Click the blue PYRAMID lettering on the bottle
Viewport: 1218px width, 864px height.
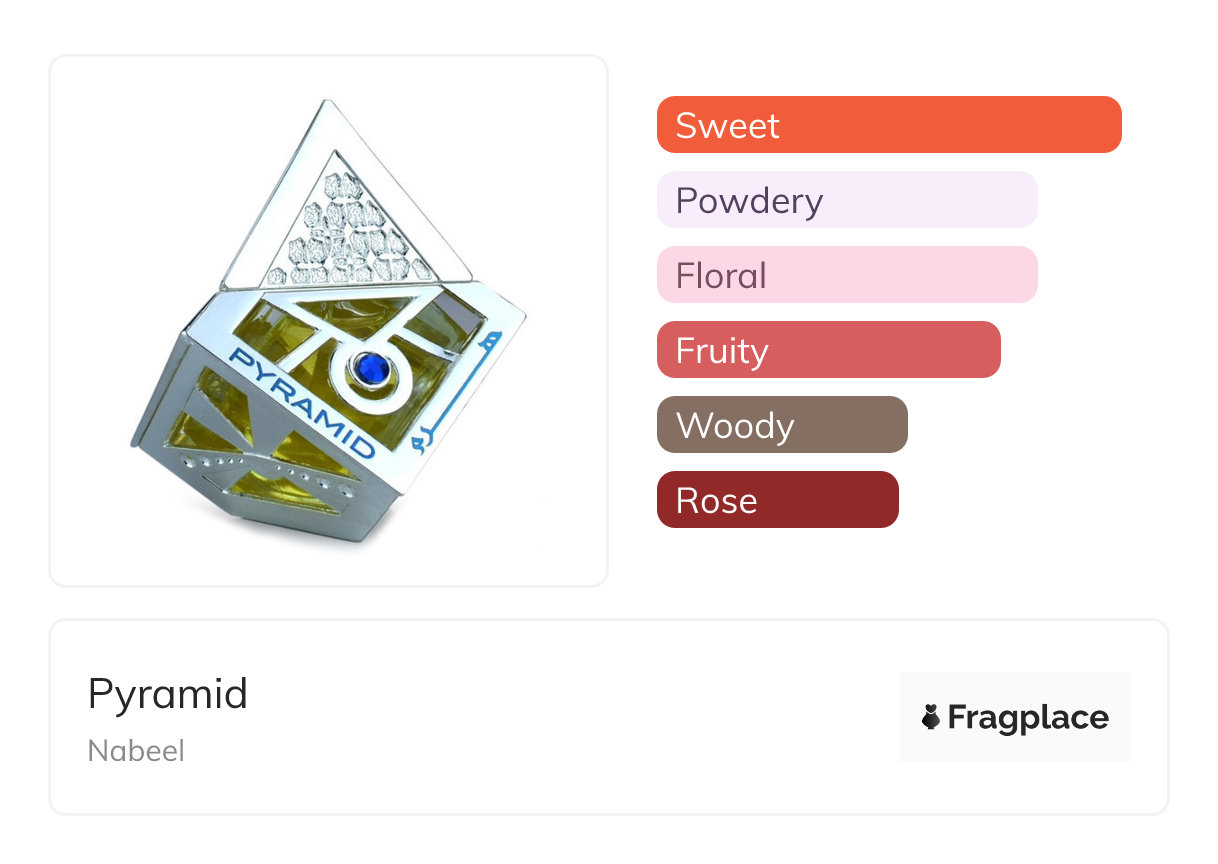299,399
